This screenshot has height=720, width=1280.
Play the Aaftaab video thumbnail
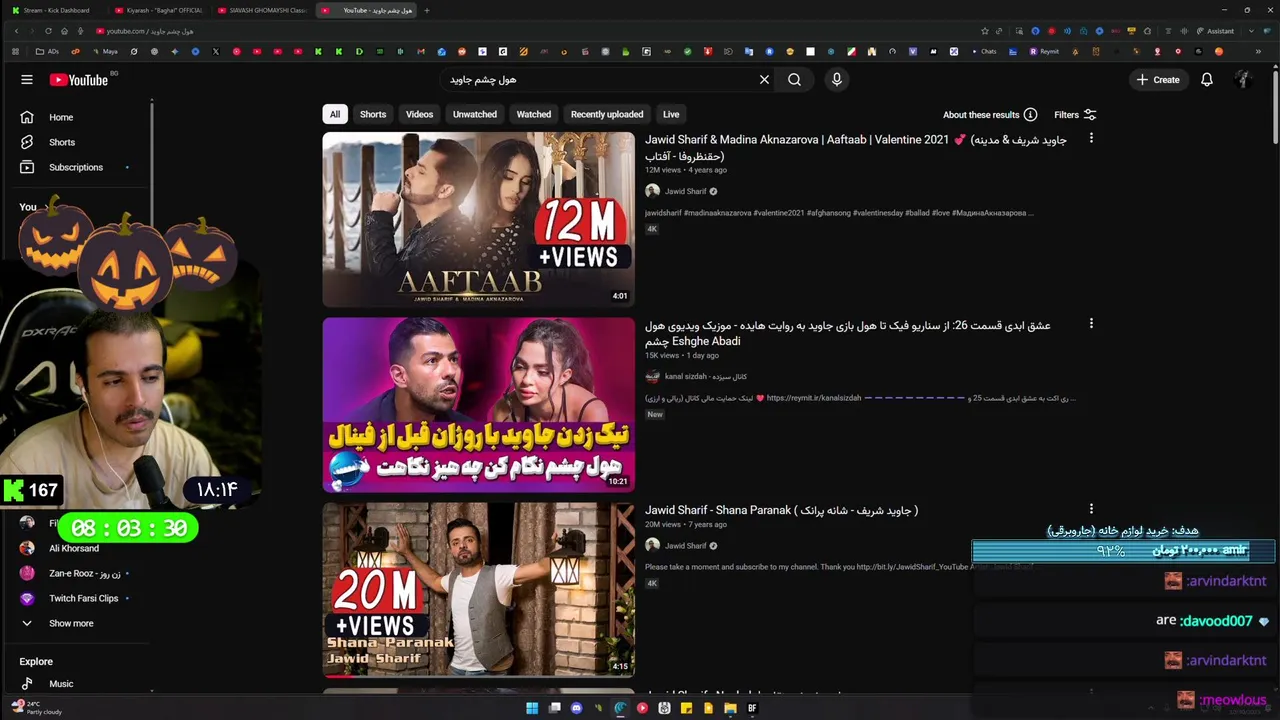[x=478, y=219]
